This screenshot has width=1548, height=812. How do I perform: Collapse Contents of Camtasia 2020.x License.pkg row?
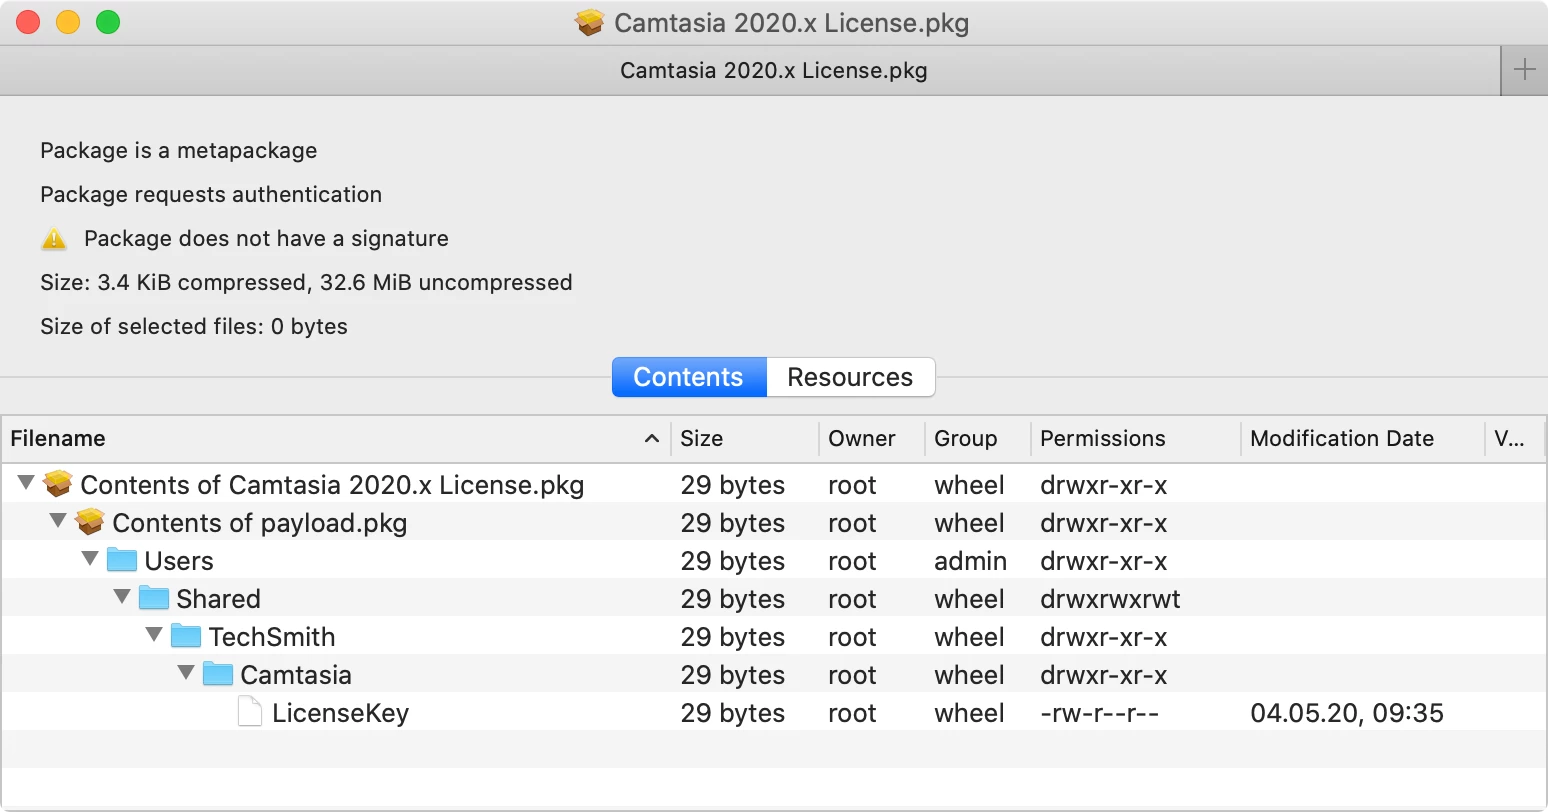point(26,483)
